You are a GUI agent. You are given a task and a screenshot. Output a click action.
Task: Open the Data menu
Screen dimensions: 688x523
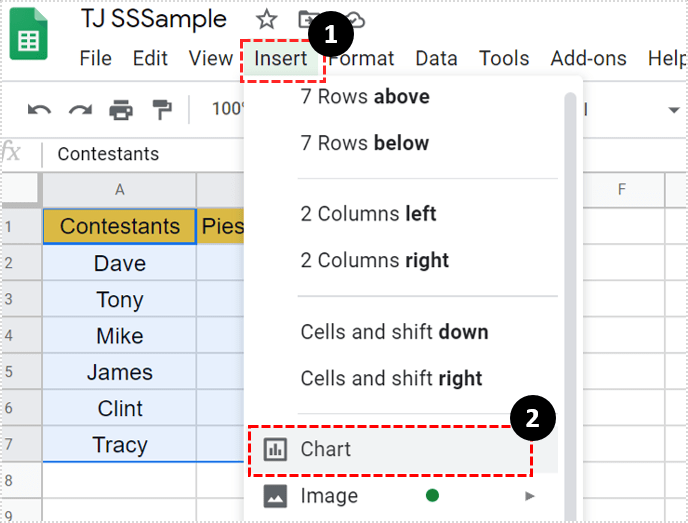coord(436,59)
